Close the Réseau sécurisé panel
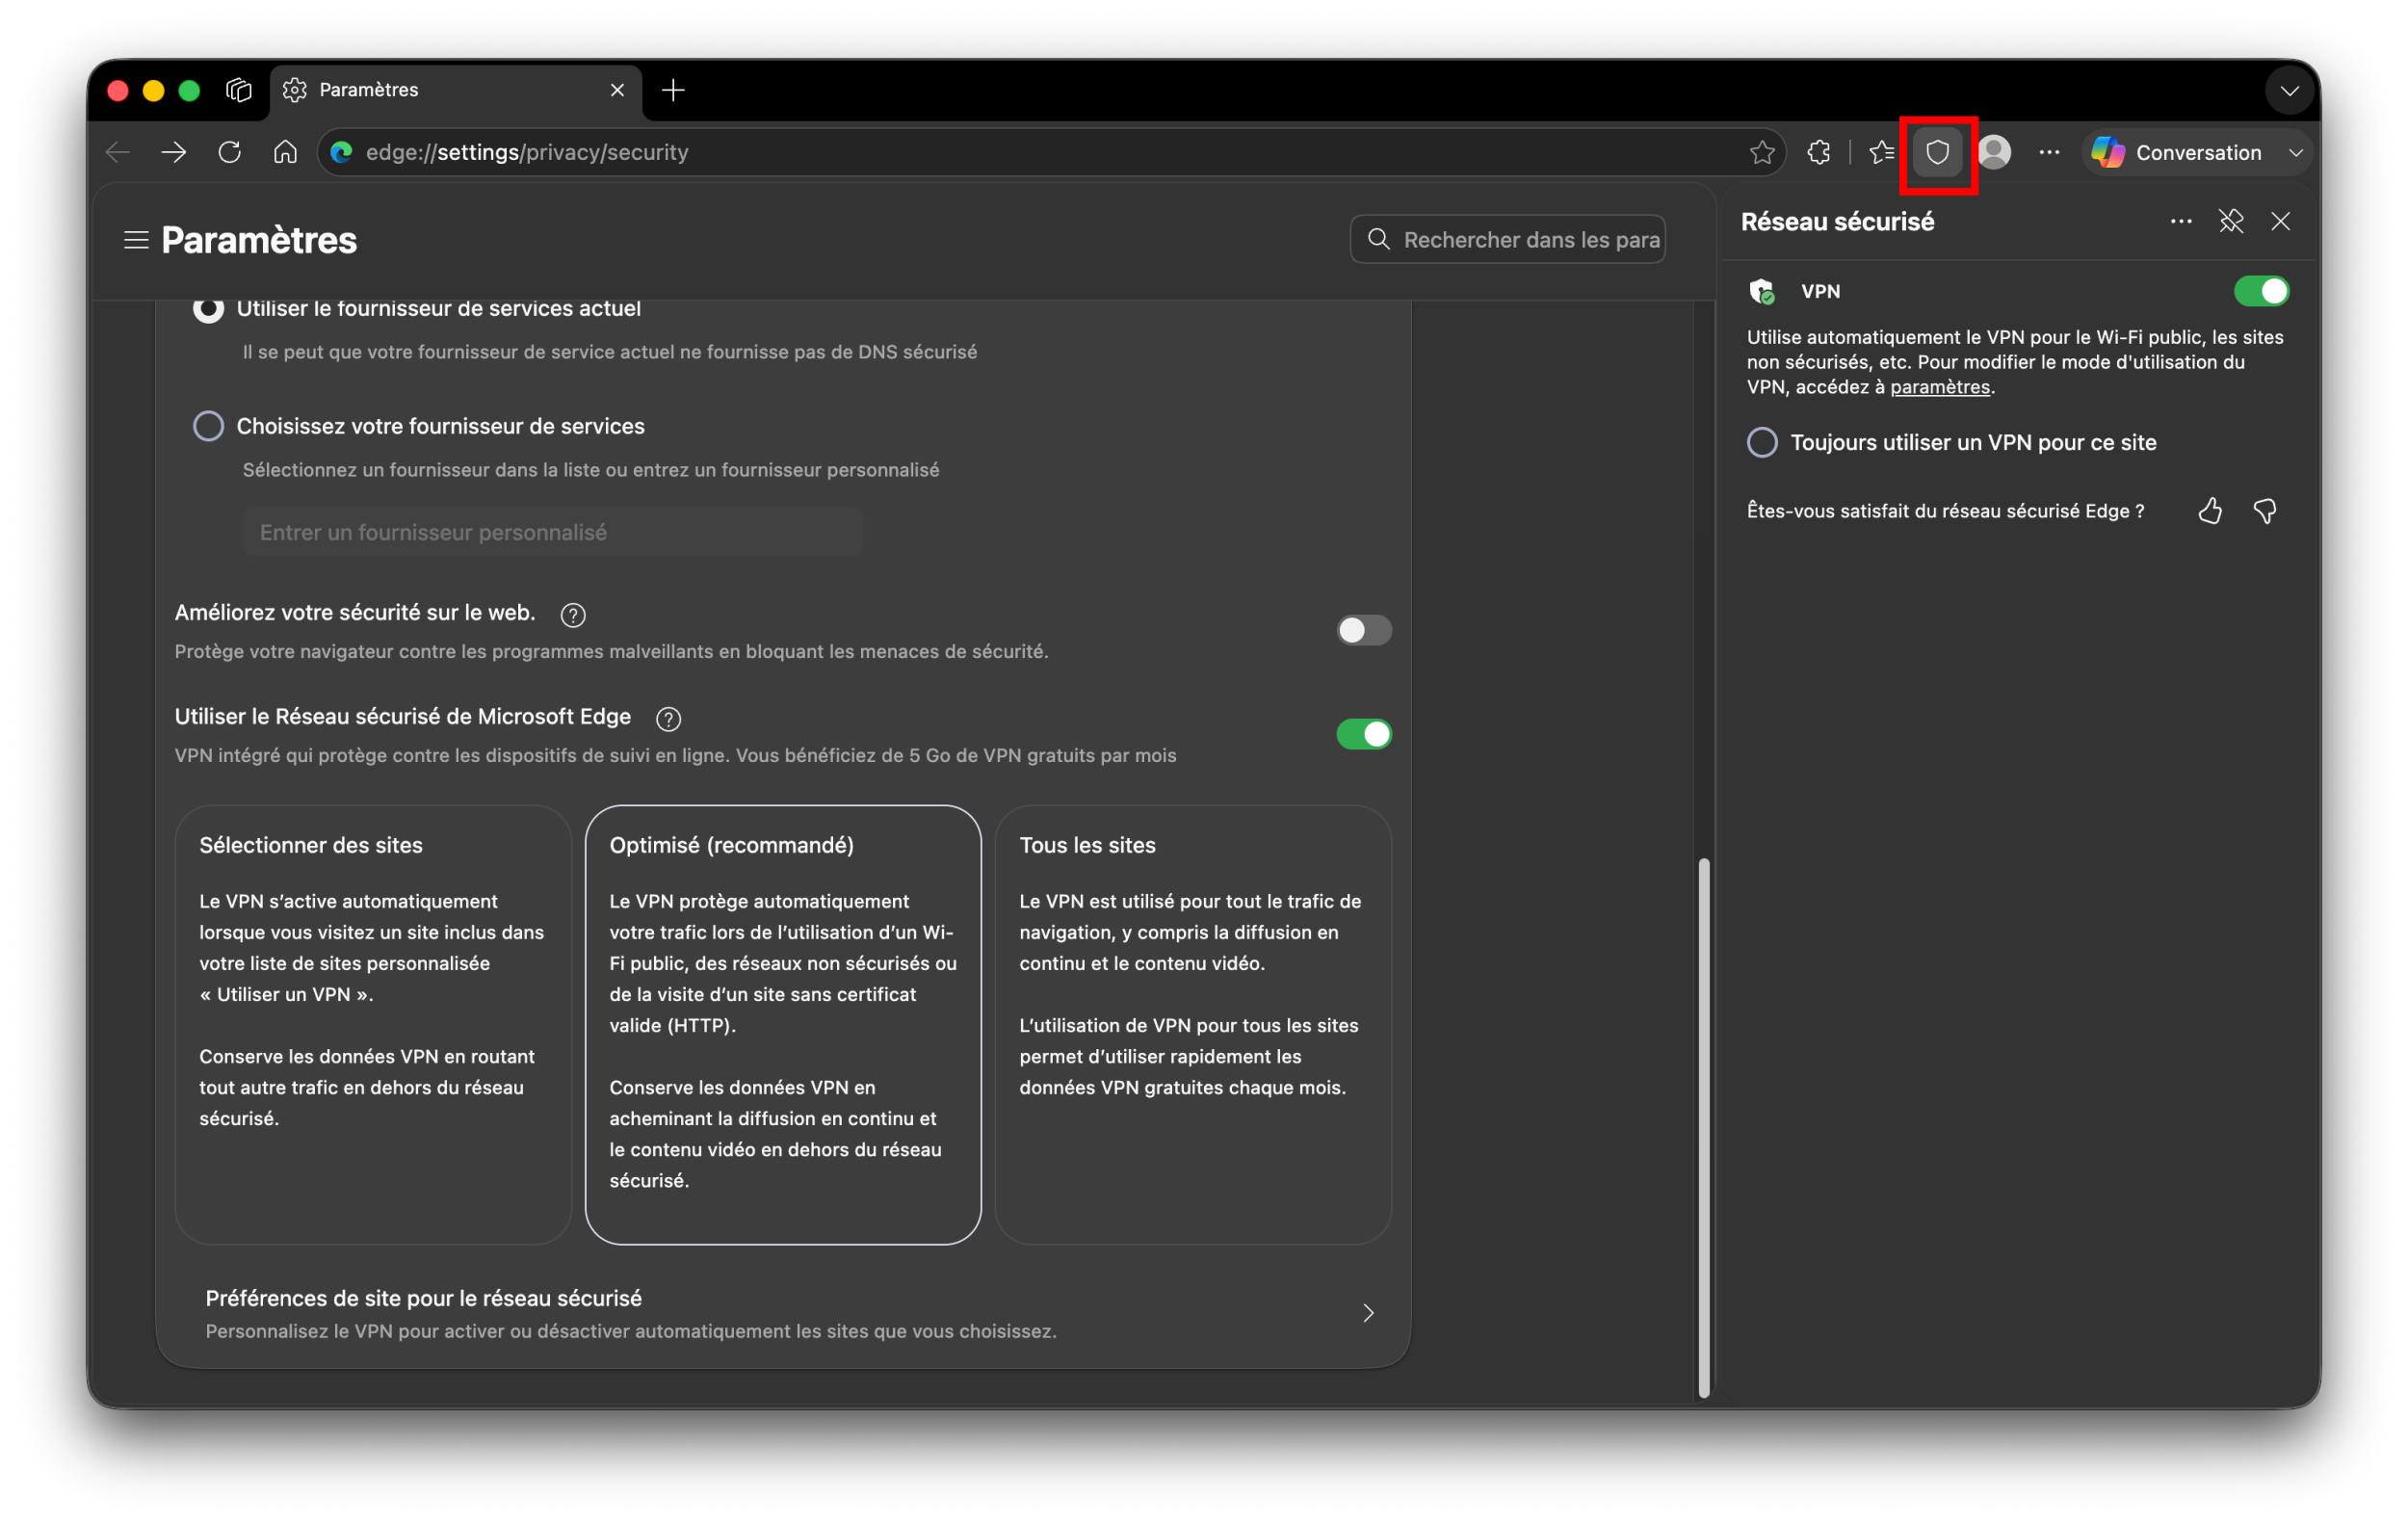 (2281, 221)
